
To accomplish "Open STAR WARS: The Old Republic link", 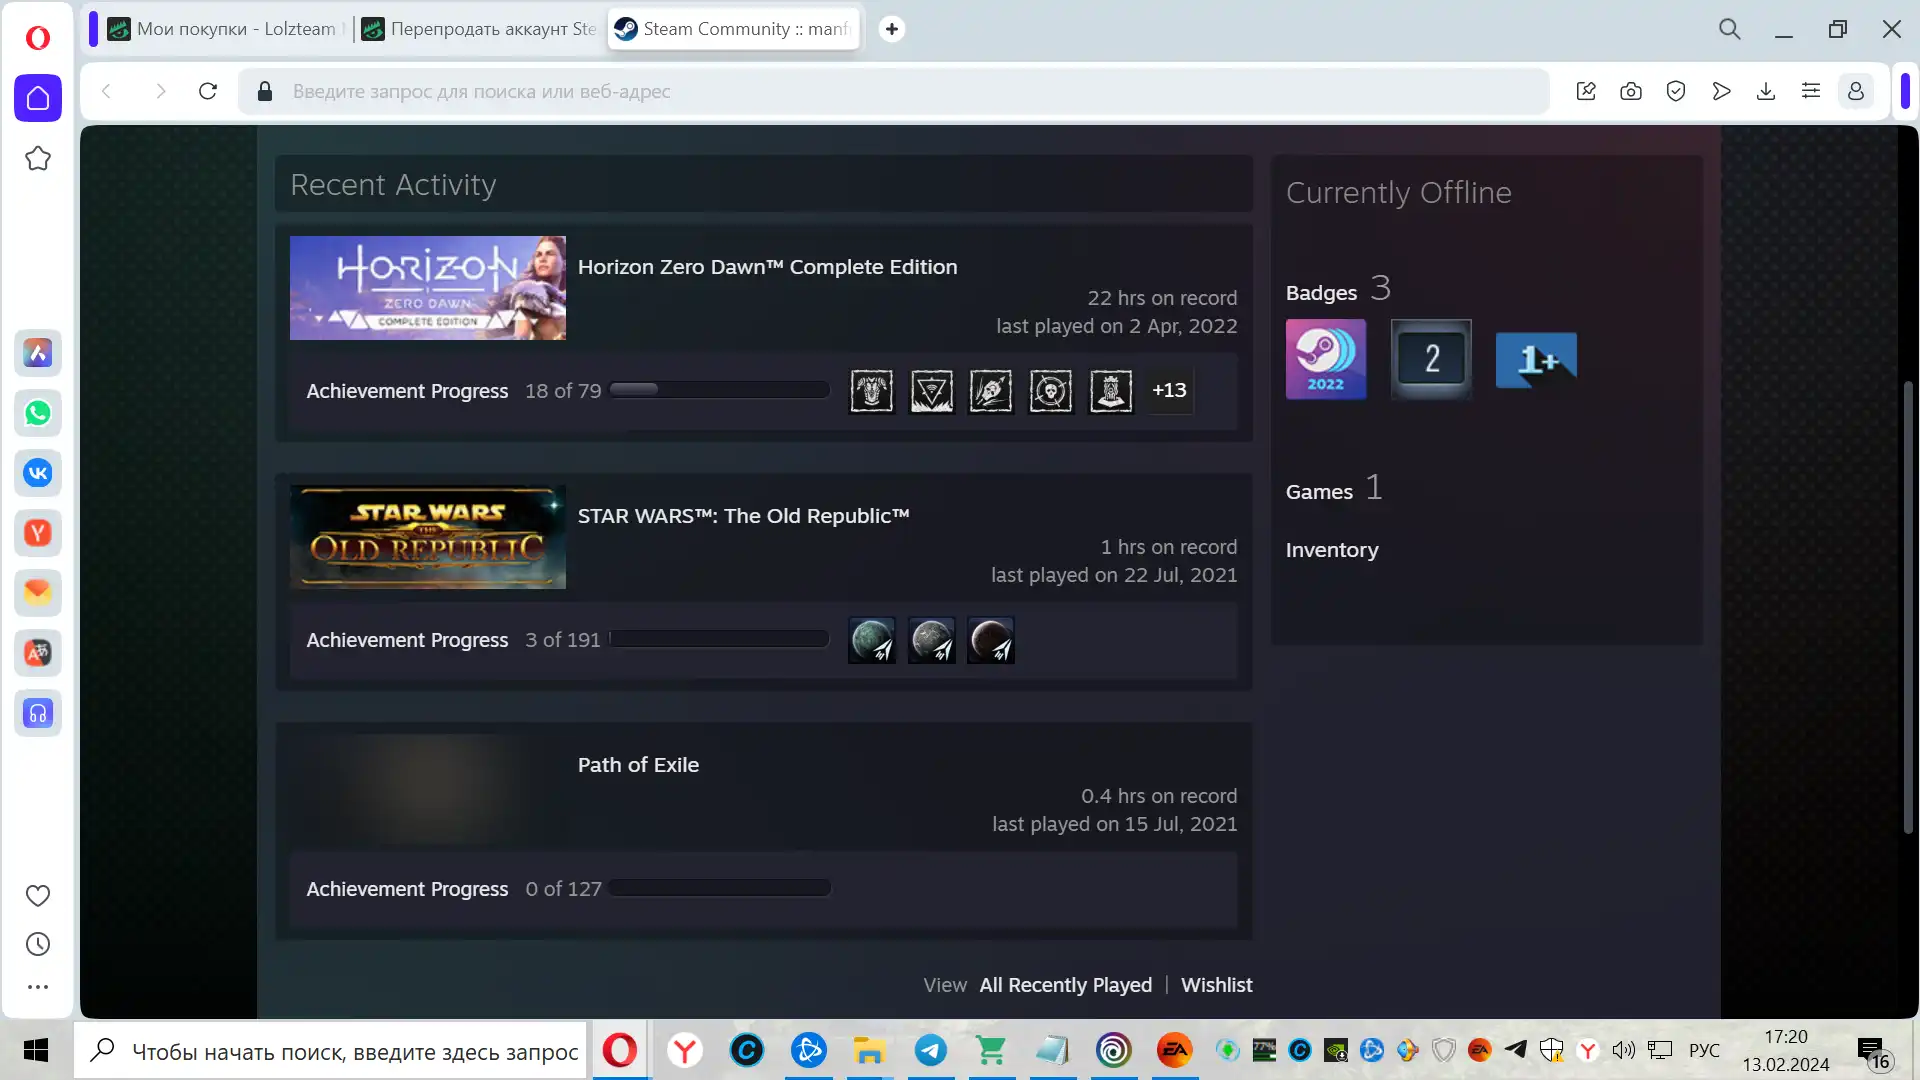I will (x=743, y=516).
